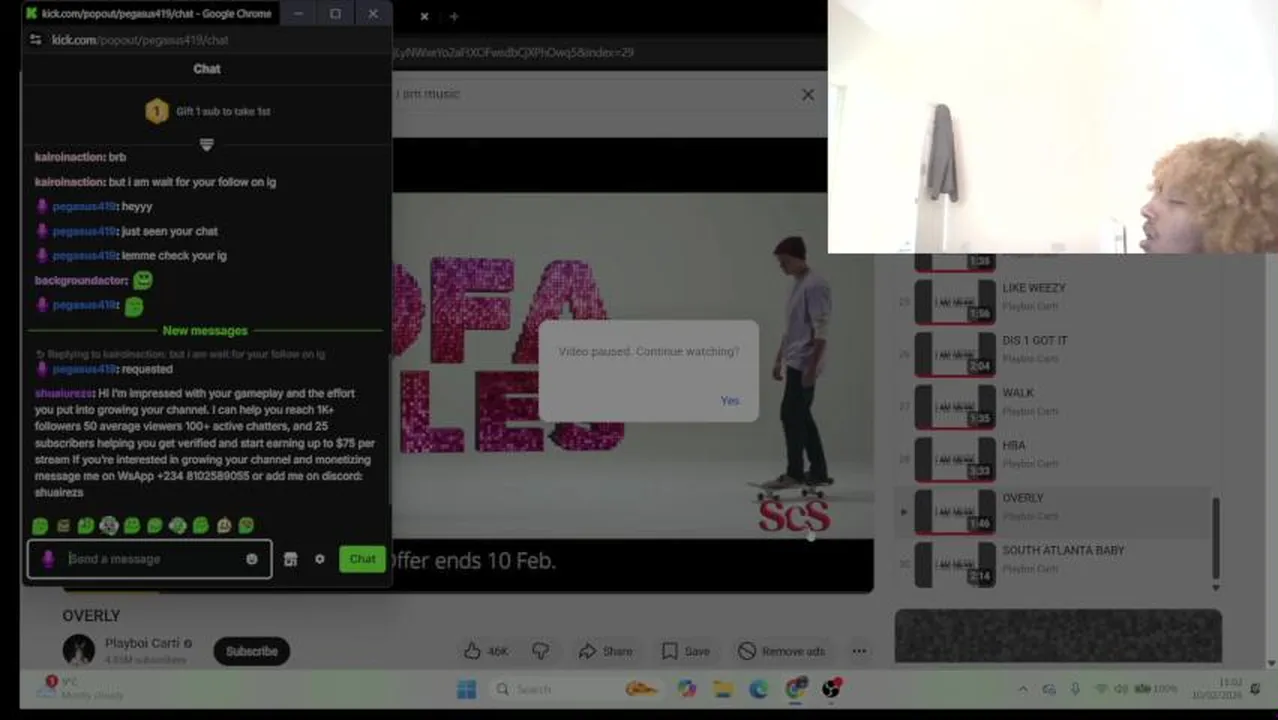Click the OVERLY video title text
The height and width of the screenshot is (720, 1278).
point(91,616)
